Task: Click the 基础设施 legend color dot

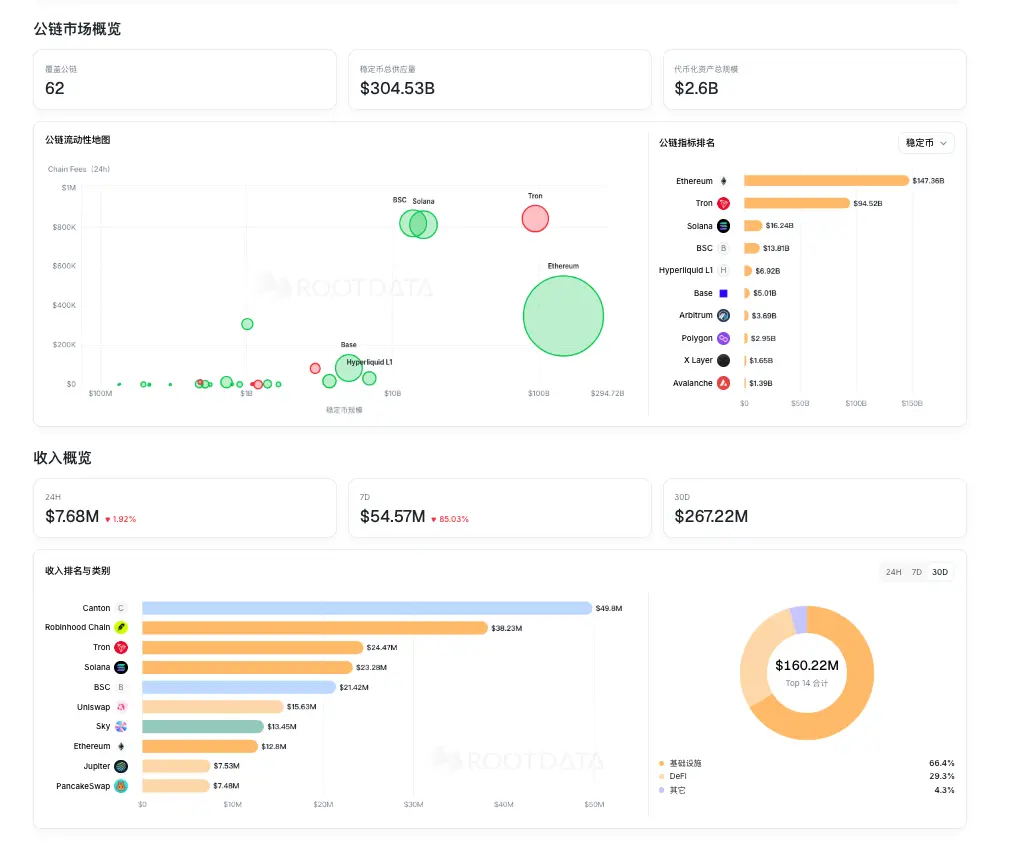Action: [x=661, y=763]
